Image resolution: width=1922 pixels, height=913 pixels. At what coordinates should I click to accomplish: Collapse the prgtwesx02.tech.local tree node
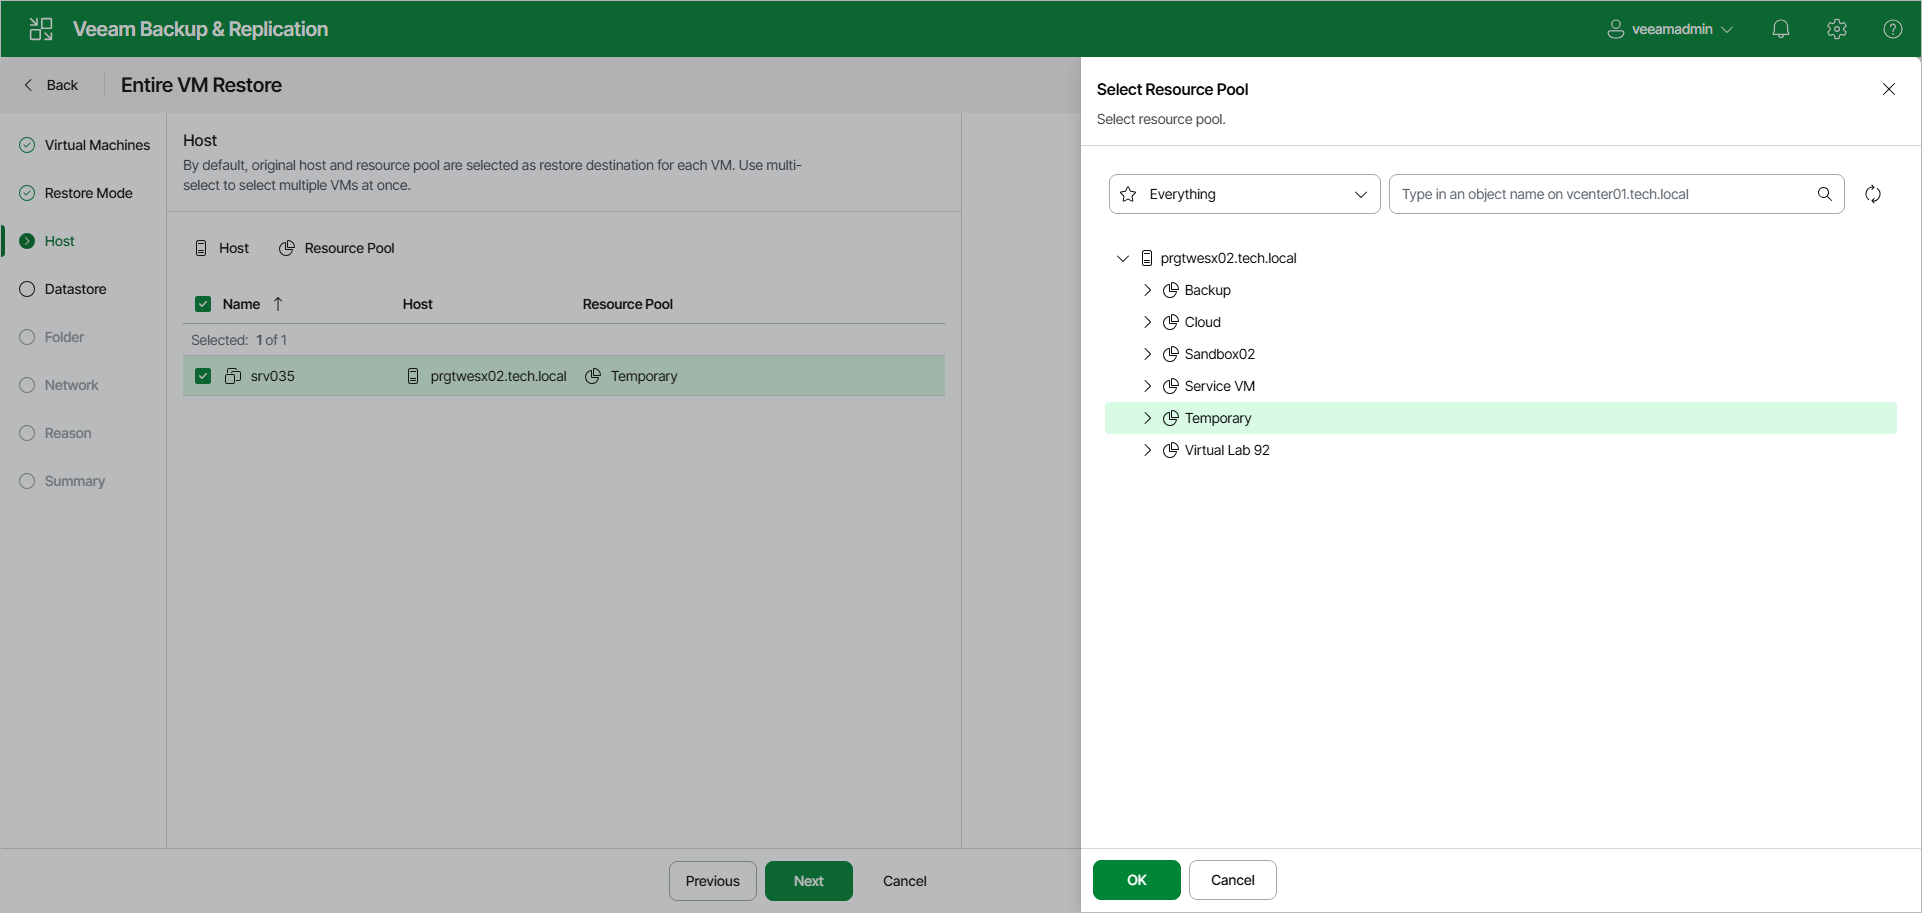coord(1123,258)
